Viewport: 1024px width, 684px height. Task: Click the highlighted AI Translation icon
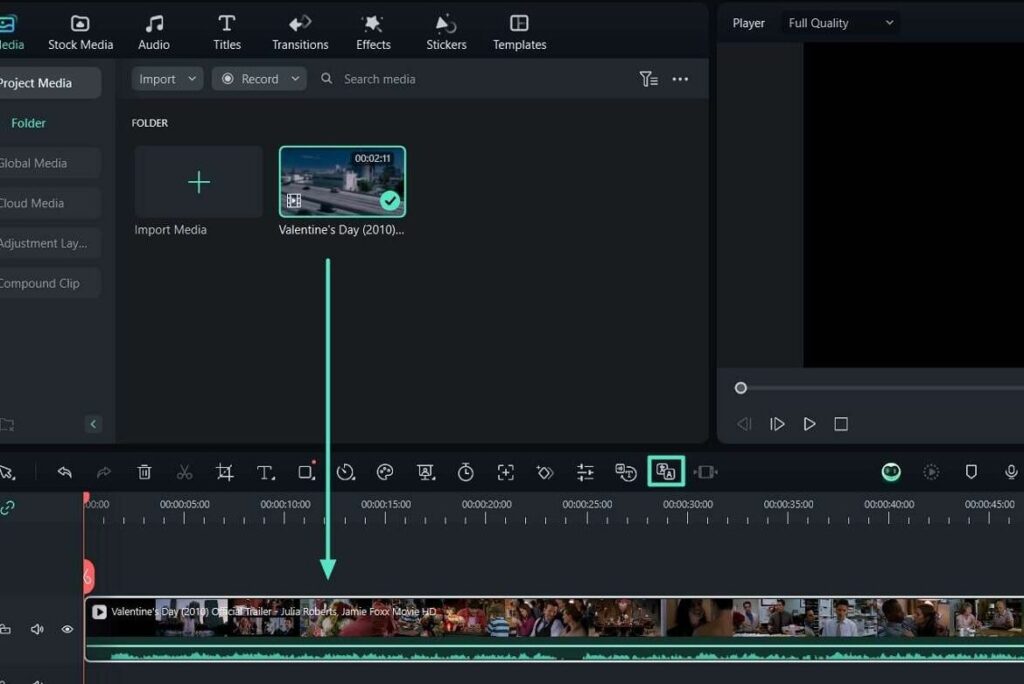[x=665, y=471]
